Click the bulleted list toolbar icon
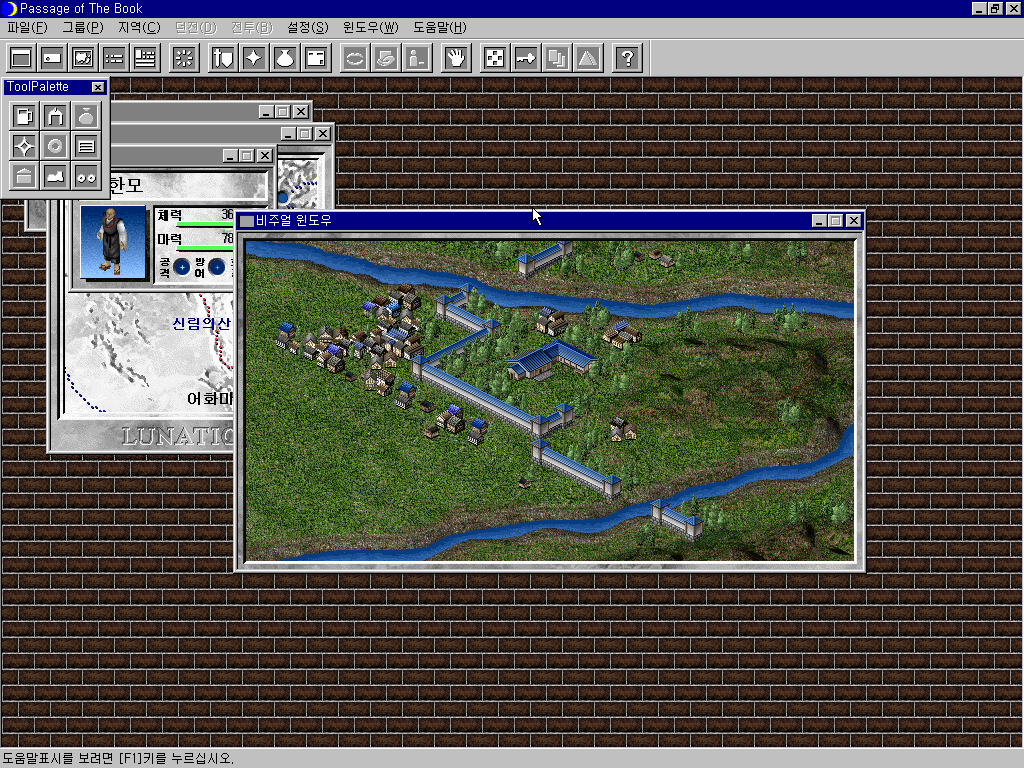Screen dimensions: 1024x768 tap(114, 58)
